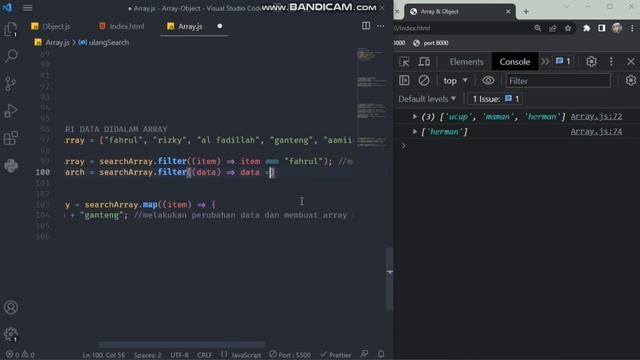
Task: Switch to Index.html editor tab
Action: click(x=121, y=26)
